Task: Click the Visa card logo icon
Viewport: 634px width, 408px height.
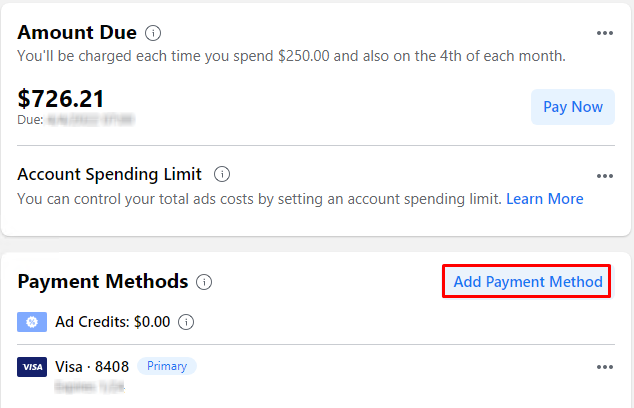Action: tap(32, 367)
